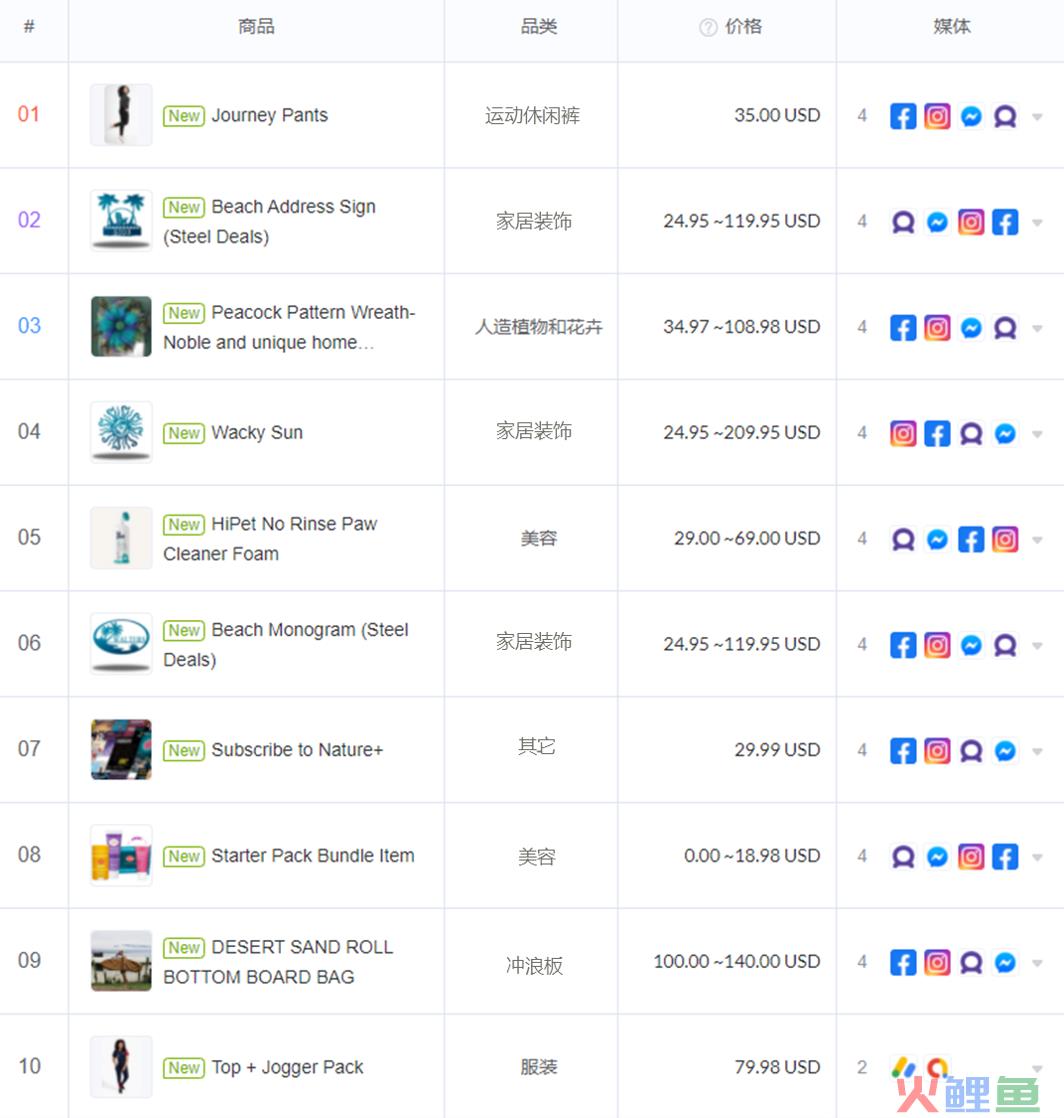Expand media dropdown for DESERT SAND ROLL row
This screenshot has height=1118, width=1064.
1038,963
